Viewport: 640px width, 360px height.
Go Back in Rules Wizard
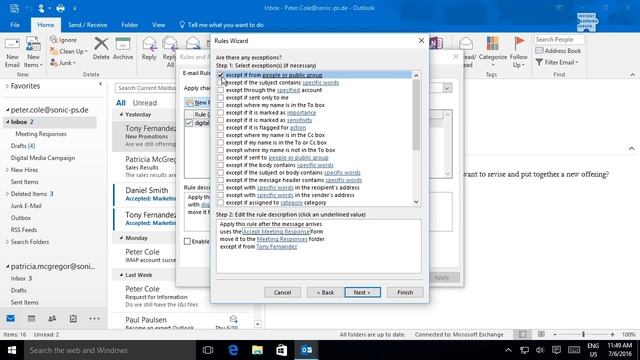(x=326, y=292)
